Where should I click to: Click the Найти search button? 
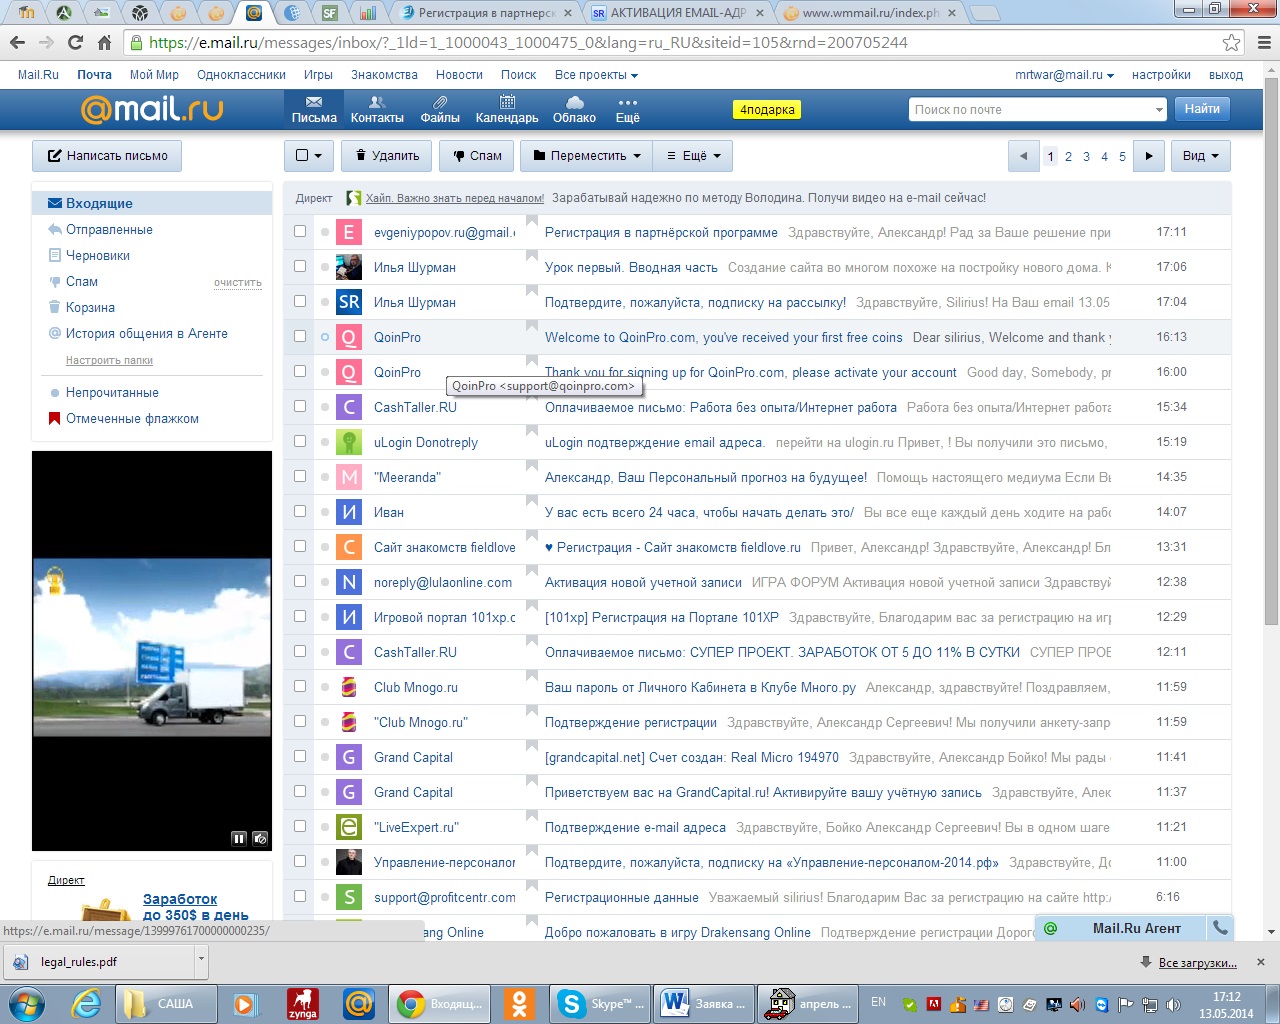1202,109
